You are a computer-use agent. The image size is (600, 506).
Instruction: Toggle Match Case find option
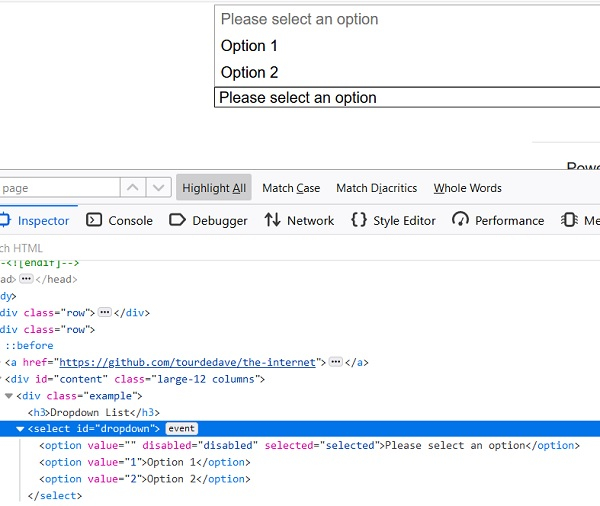[x=291, y=188]
